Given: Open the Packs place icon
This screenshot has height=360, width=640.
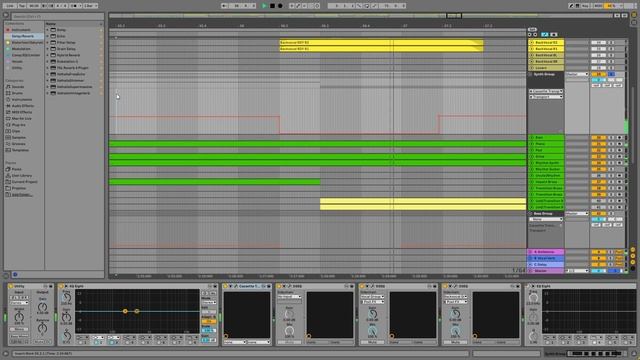Looking at the screenshot, I should coord(8,169).
